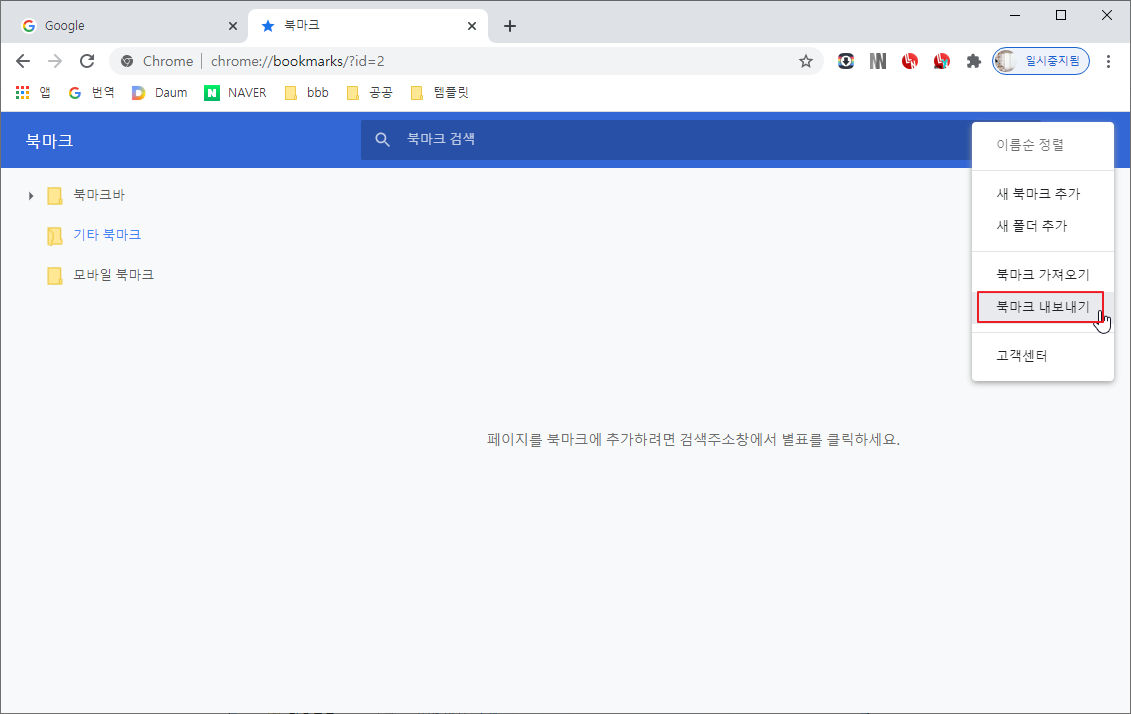Bookmark this page with the star icon
1131x714 pixels.
tap(806, 61)
